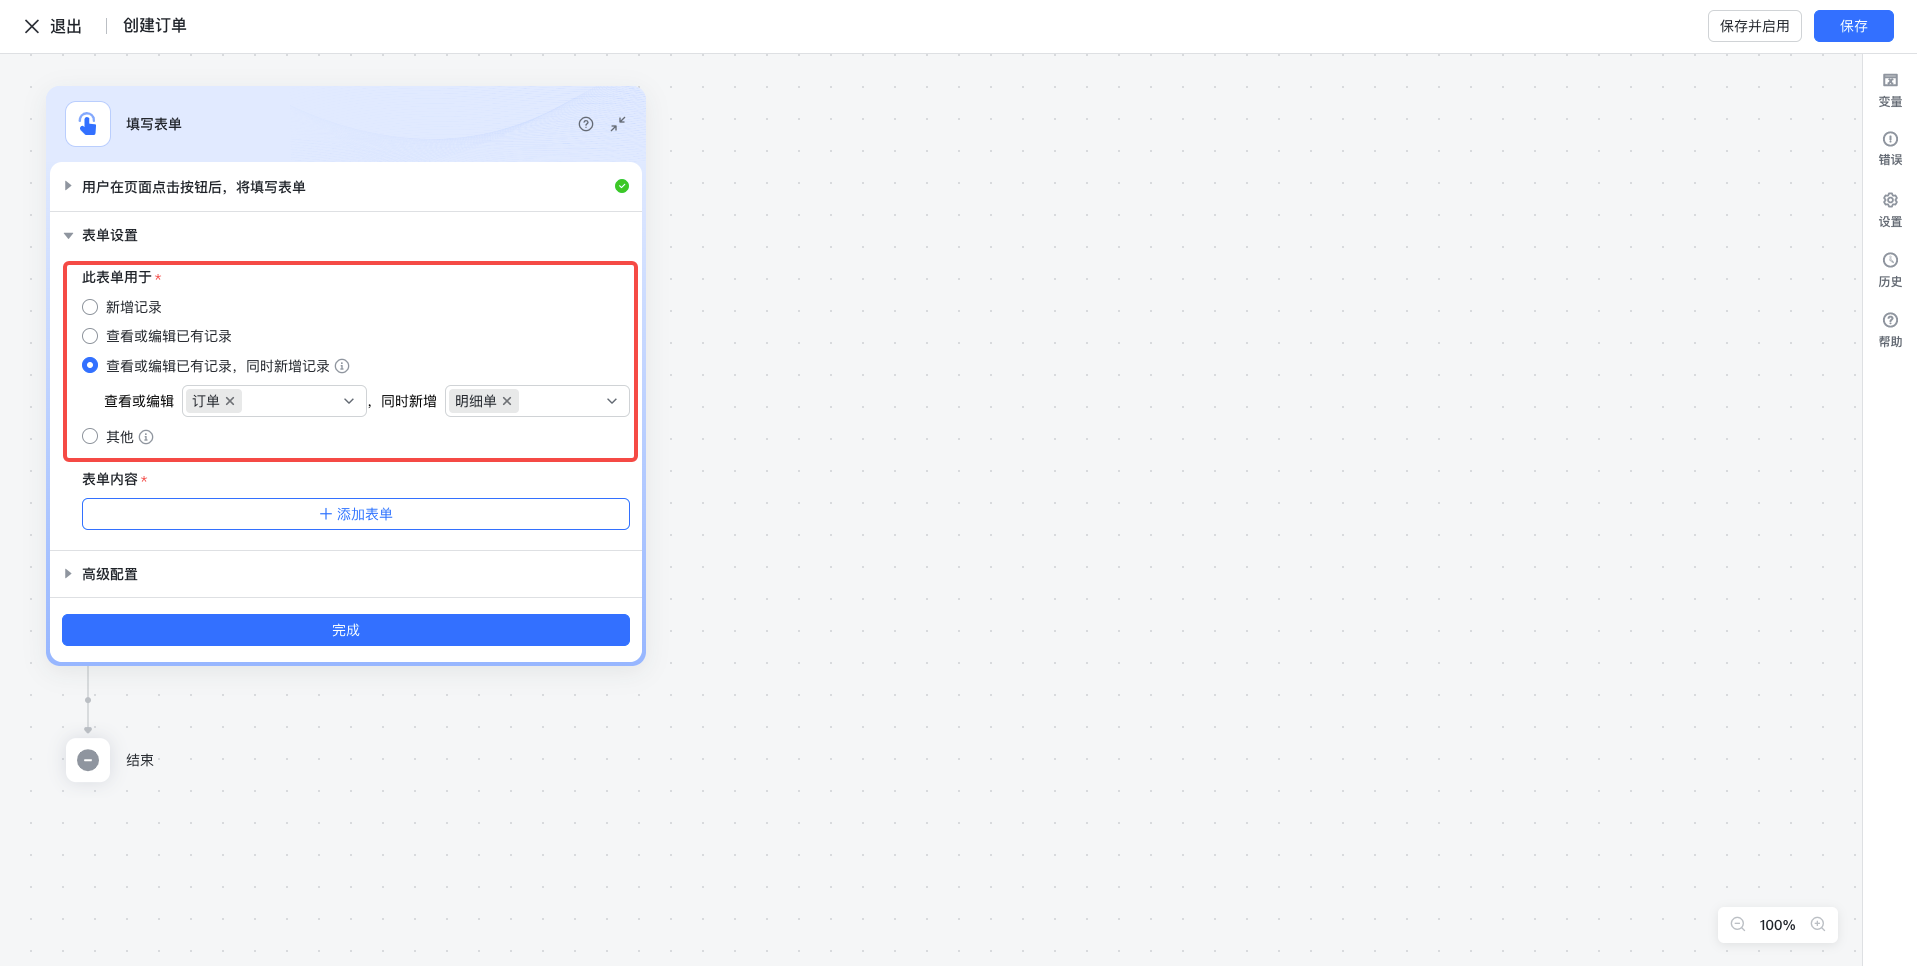The image size is (1917, 966).
Task: Click the help icon in 填写表单 header
Action: 586,124
